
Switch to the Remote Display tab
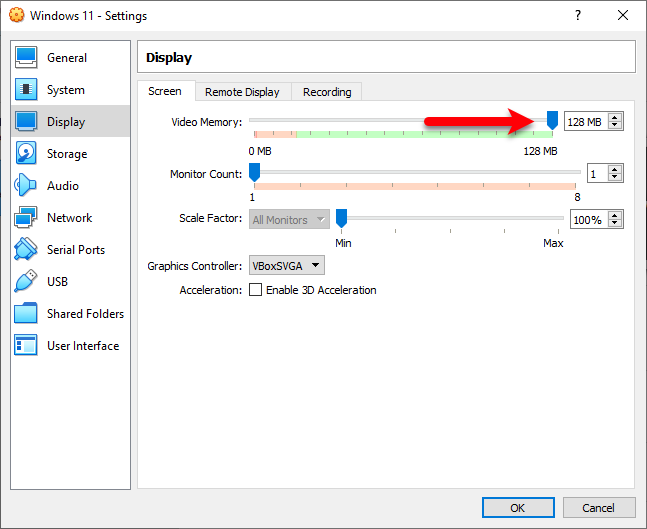(243, 92)
